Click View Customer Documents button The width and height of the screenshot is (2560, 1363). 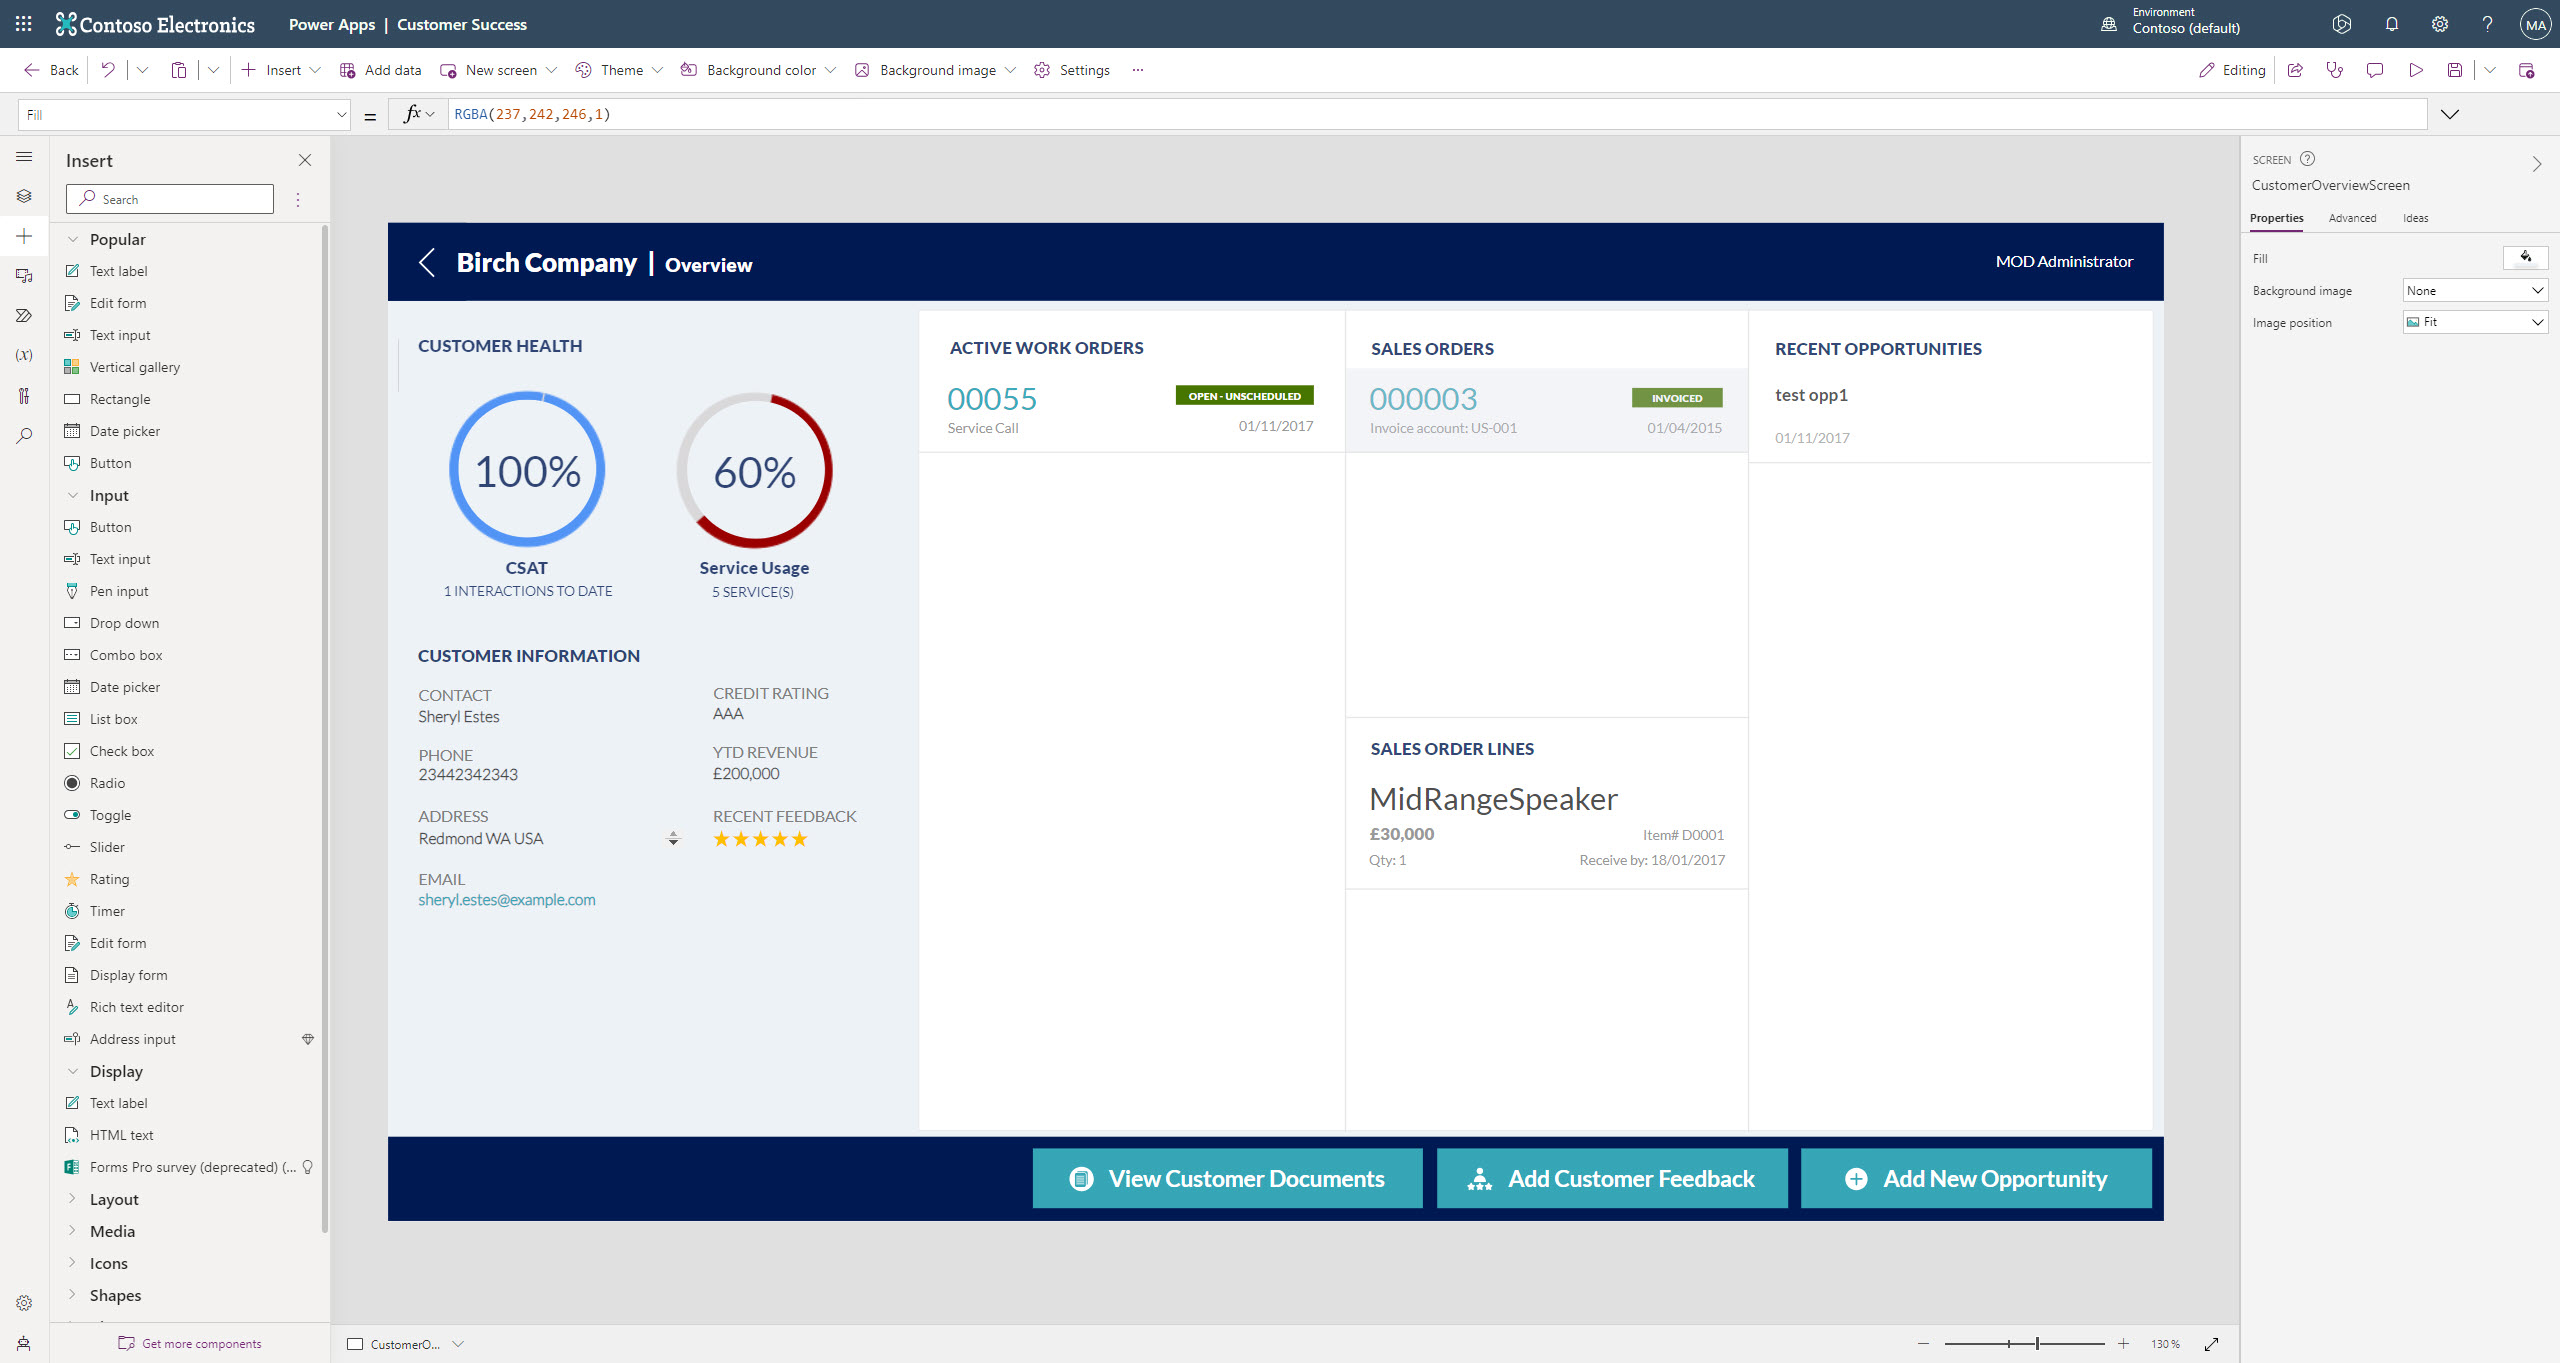(x=1227, y=1178)
